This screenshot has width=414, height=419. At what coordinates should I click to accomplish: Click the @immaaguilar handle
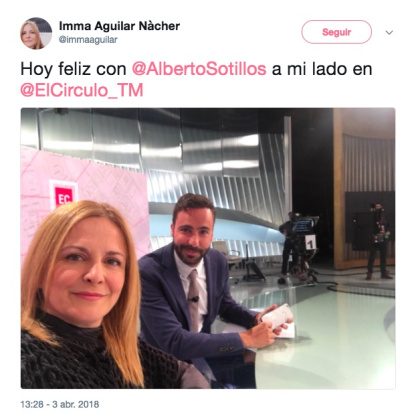(88, 40)
